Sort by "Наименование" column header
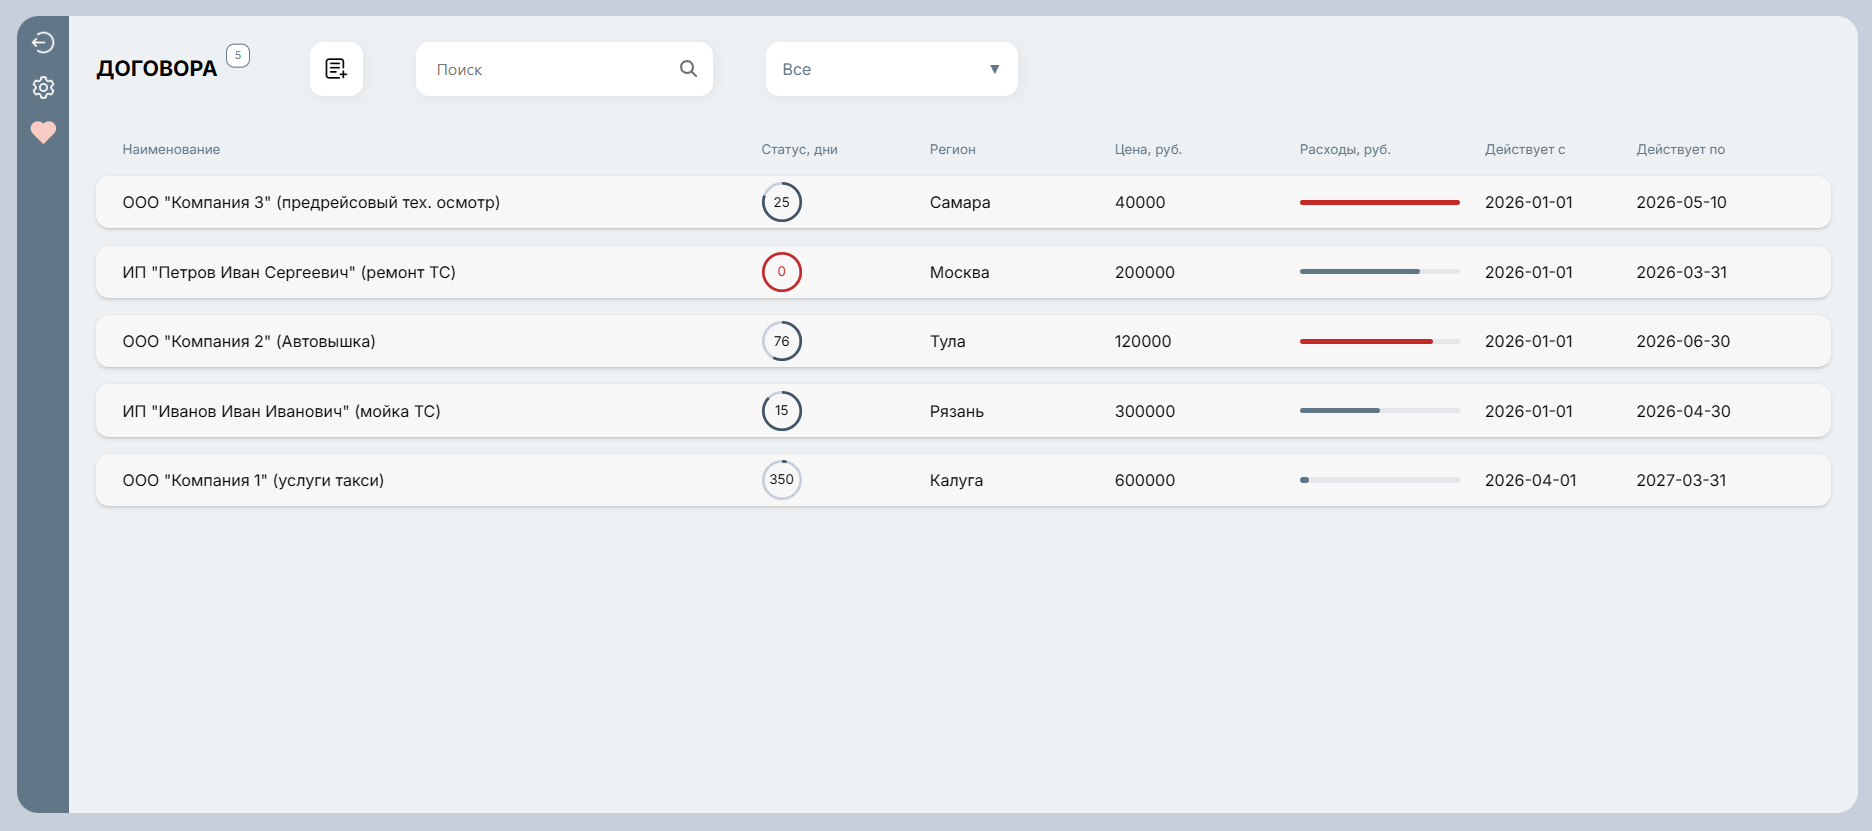1872x831 pixels. point(171,149)
